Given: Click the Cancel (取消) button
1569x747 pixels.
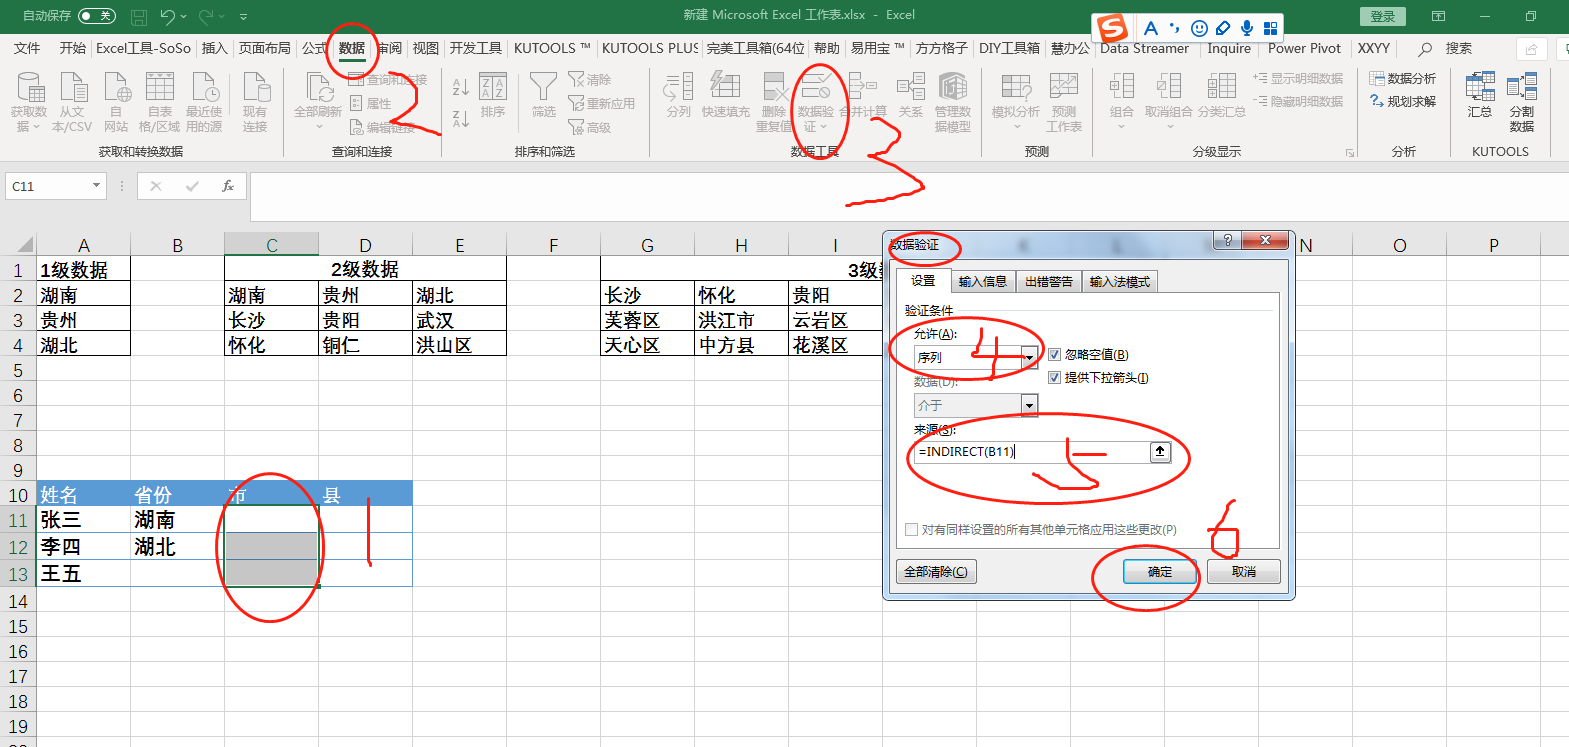Looking at the screenshot, I should click(x=1243, y=572).
